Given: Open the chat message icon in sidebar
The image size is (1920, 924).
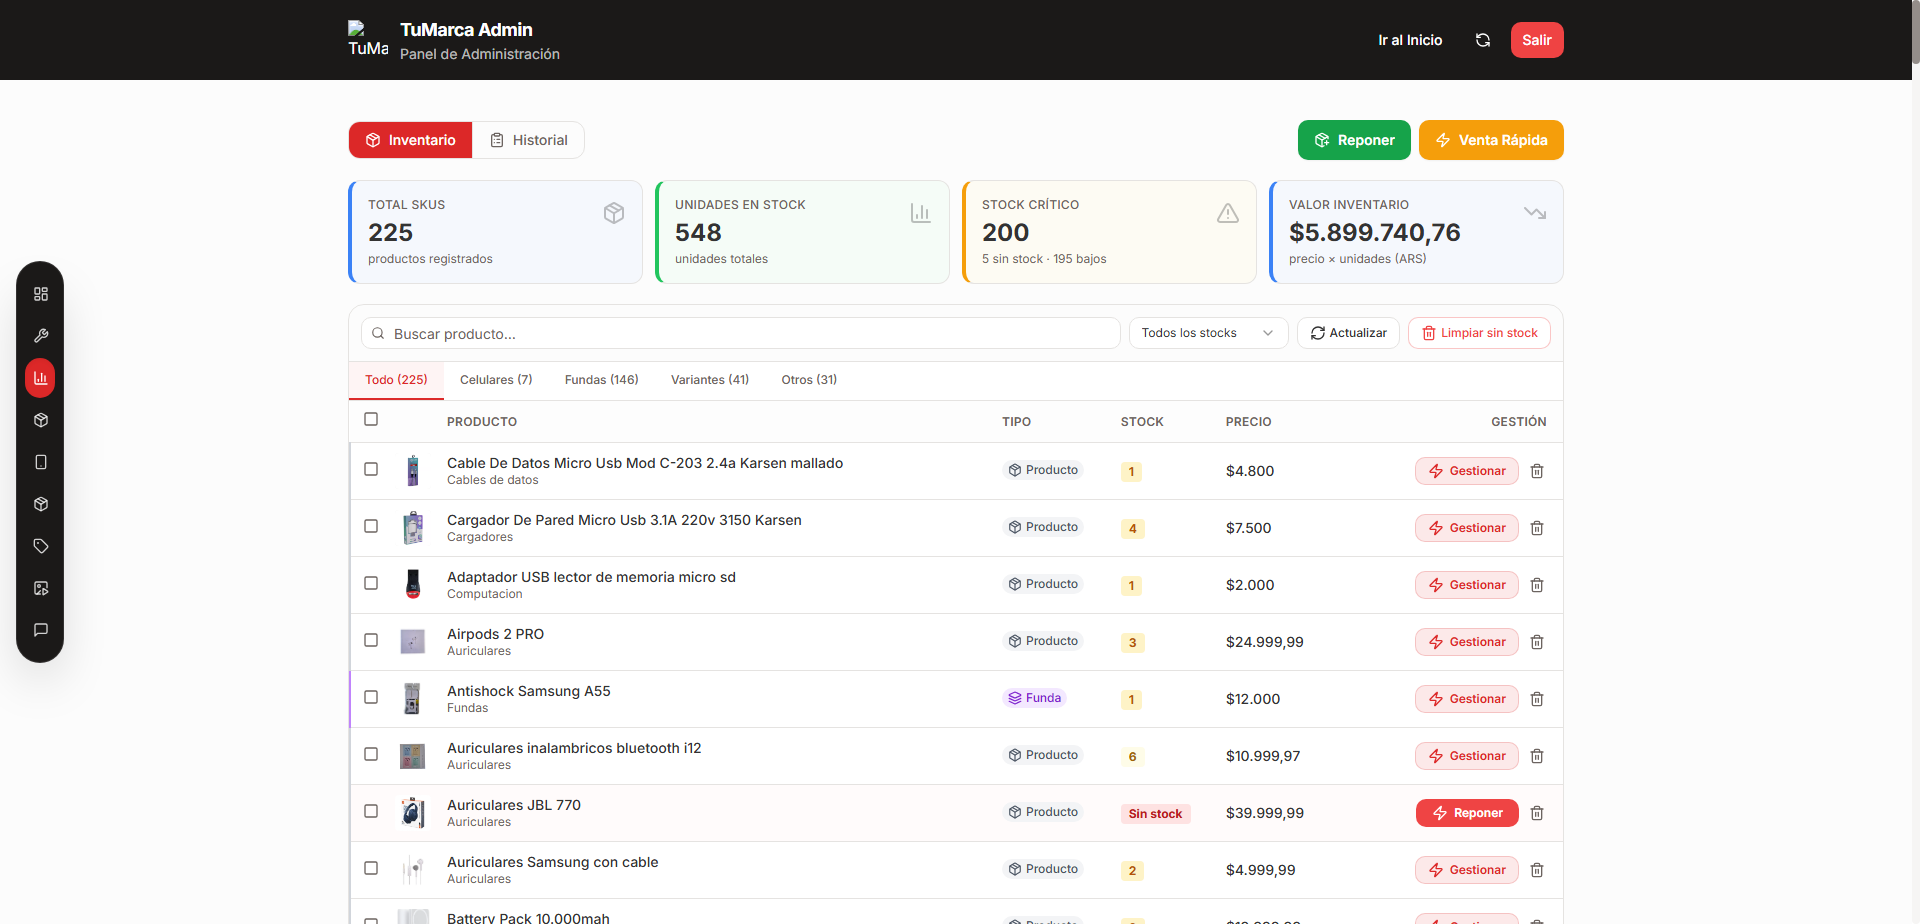Looking at the screenshot, I should 41,630.
